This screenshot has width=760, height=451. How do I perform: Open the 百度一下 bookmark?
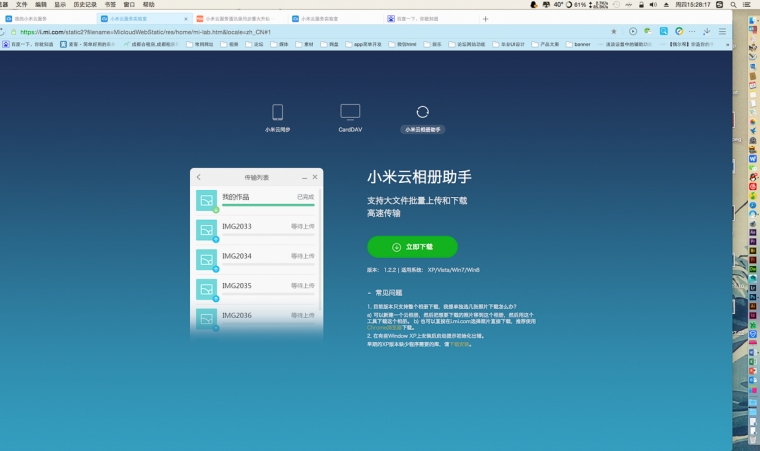click(26, 44)
